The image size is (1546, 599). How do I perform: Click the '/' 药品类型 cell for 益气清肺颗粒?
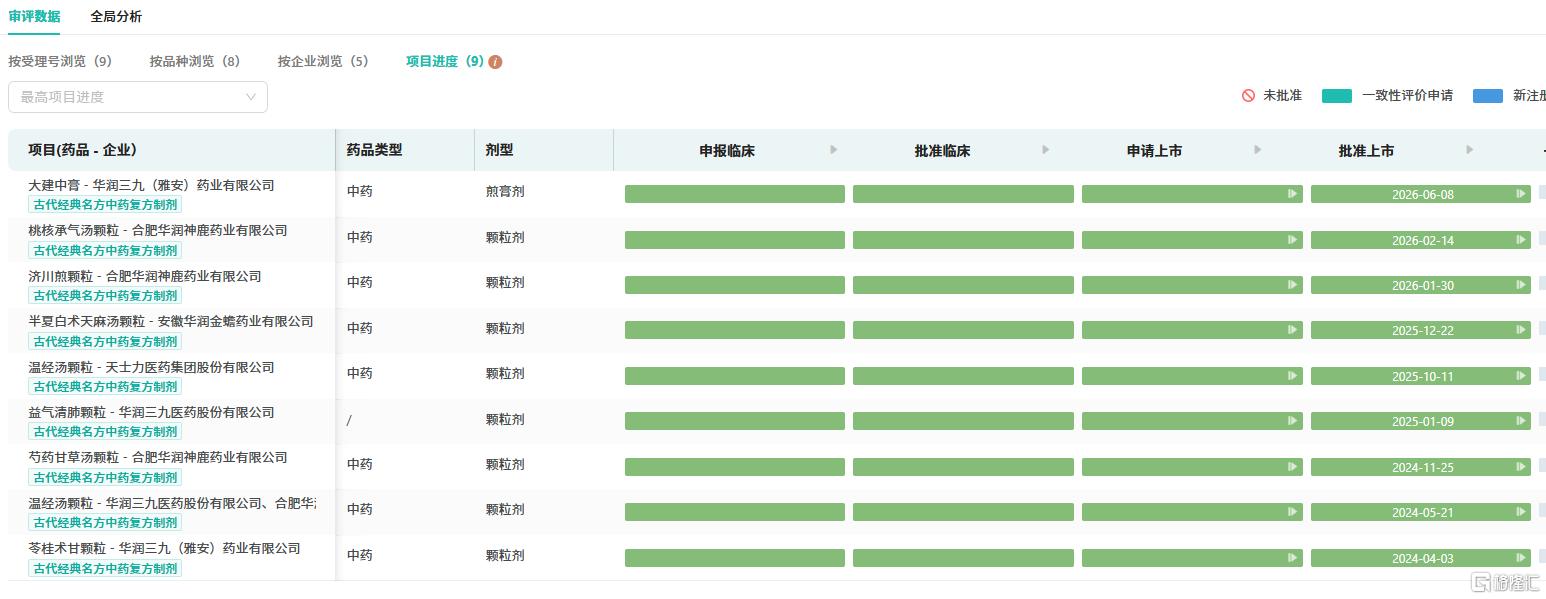click(349, 420)
